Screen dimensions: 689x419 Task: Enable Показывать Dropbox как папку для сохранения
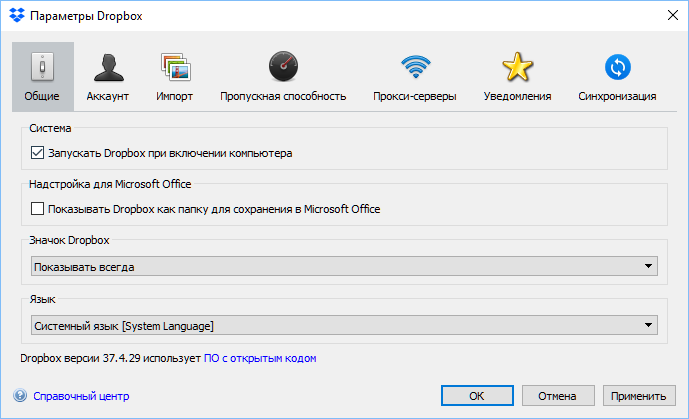37,209
